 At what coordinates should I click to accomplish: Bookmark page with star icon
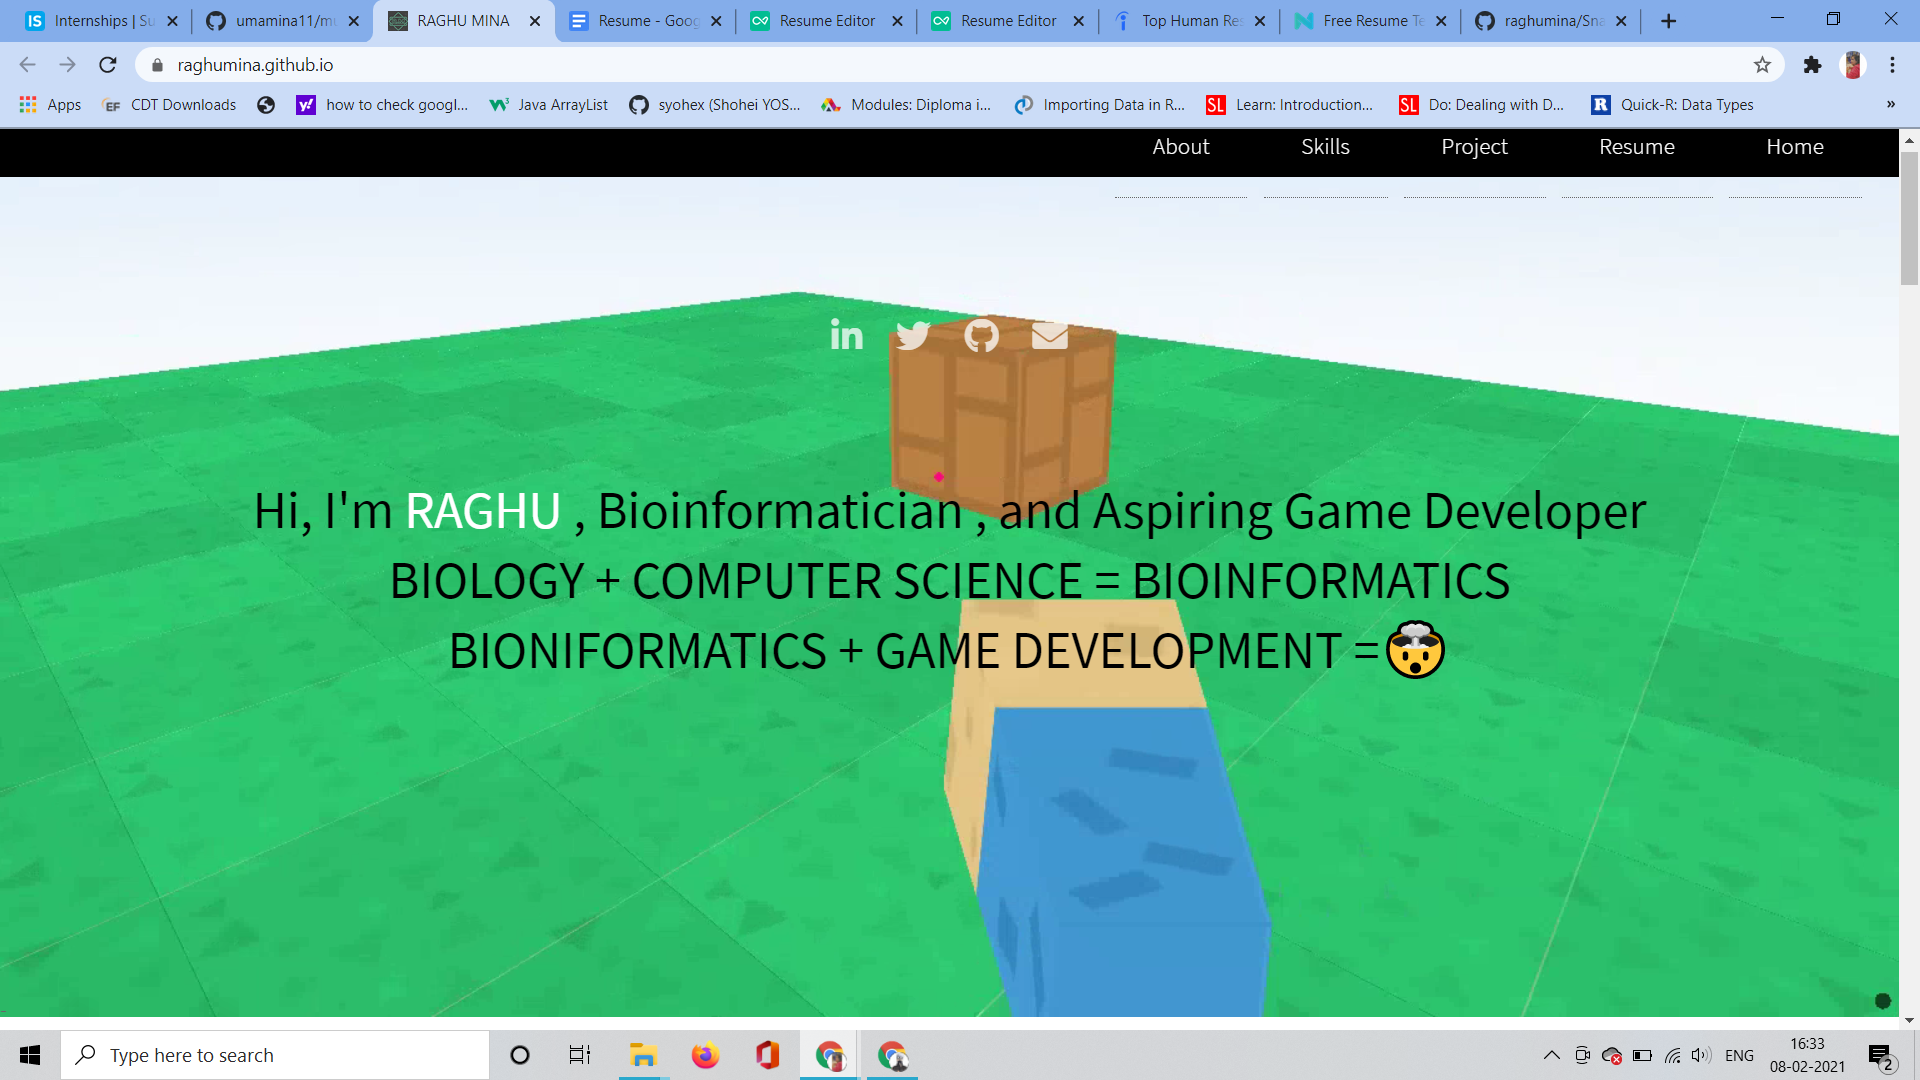1762,65
